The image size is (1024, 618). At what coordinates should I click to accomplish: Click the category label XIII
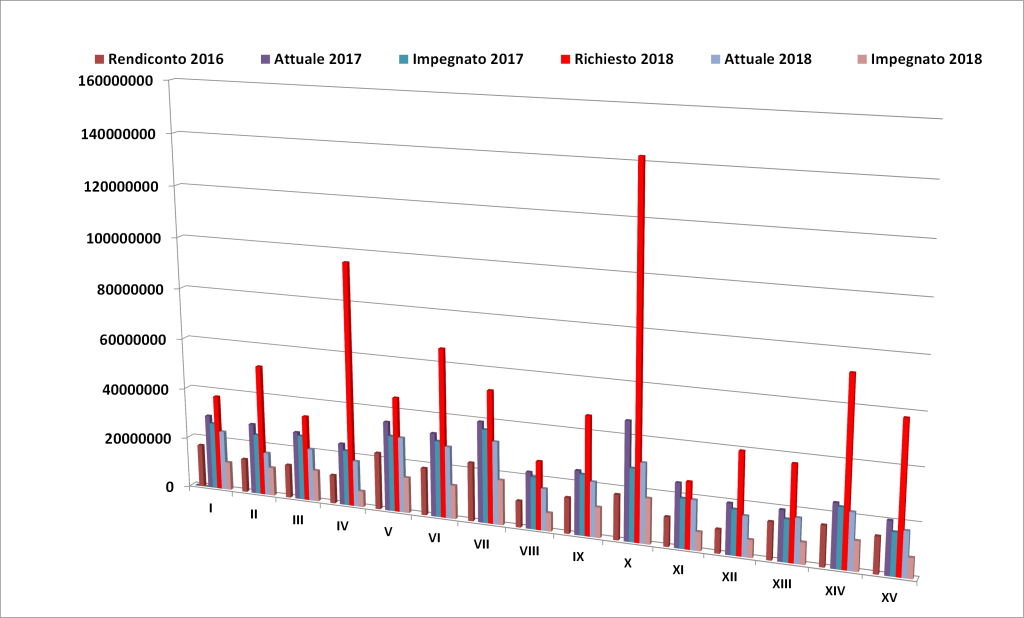(782, 583)
